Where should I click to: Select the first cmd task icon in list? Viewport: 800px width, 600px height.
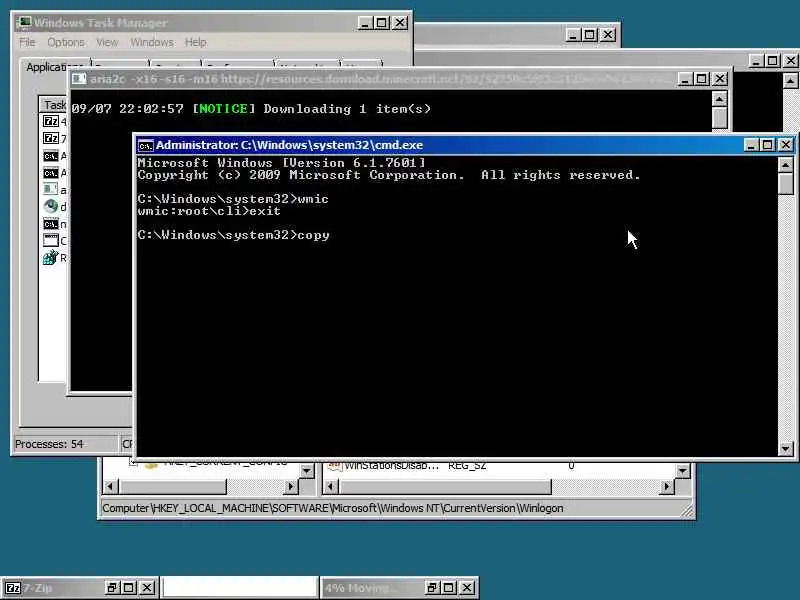click(51, 156)
